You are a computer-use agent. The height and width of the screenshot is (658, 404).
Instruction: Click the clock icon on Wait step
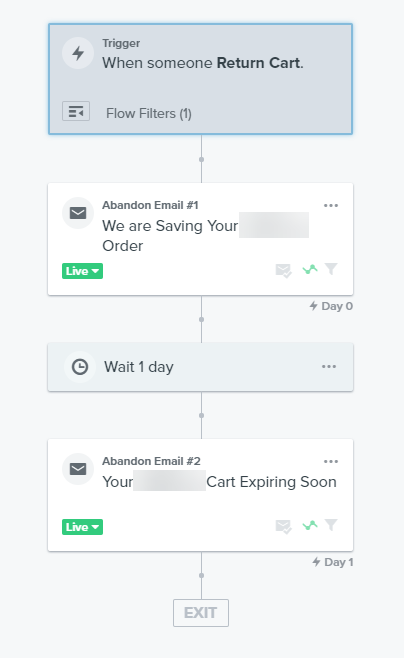(80, 367)
